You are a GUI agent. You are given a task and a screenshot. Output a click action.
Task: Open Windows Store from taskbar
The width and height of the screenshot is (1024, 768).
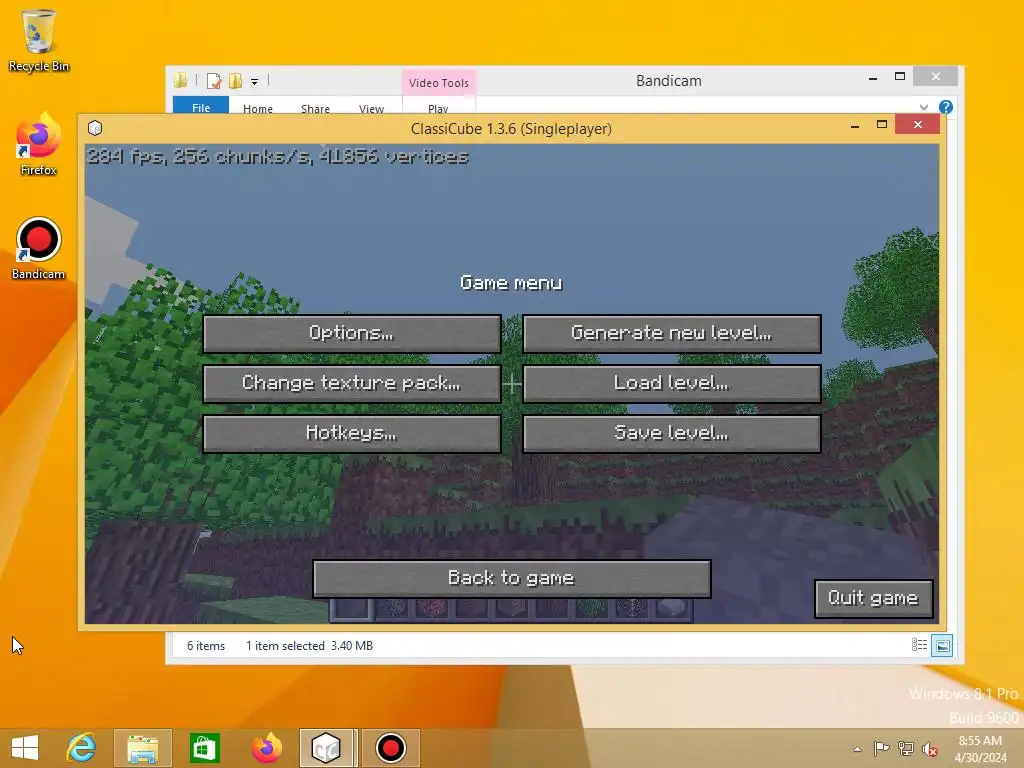click(204, 748)
